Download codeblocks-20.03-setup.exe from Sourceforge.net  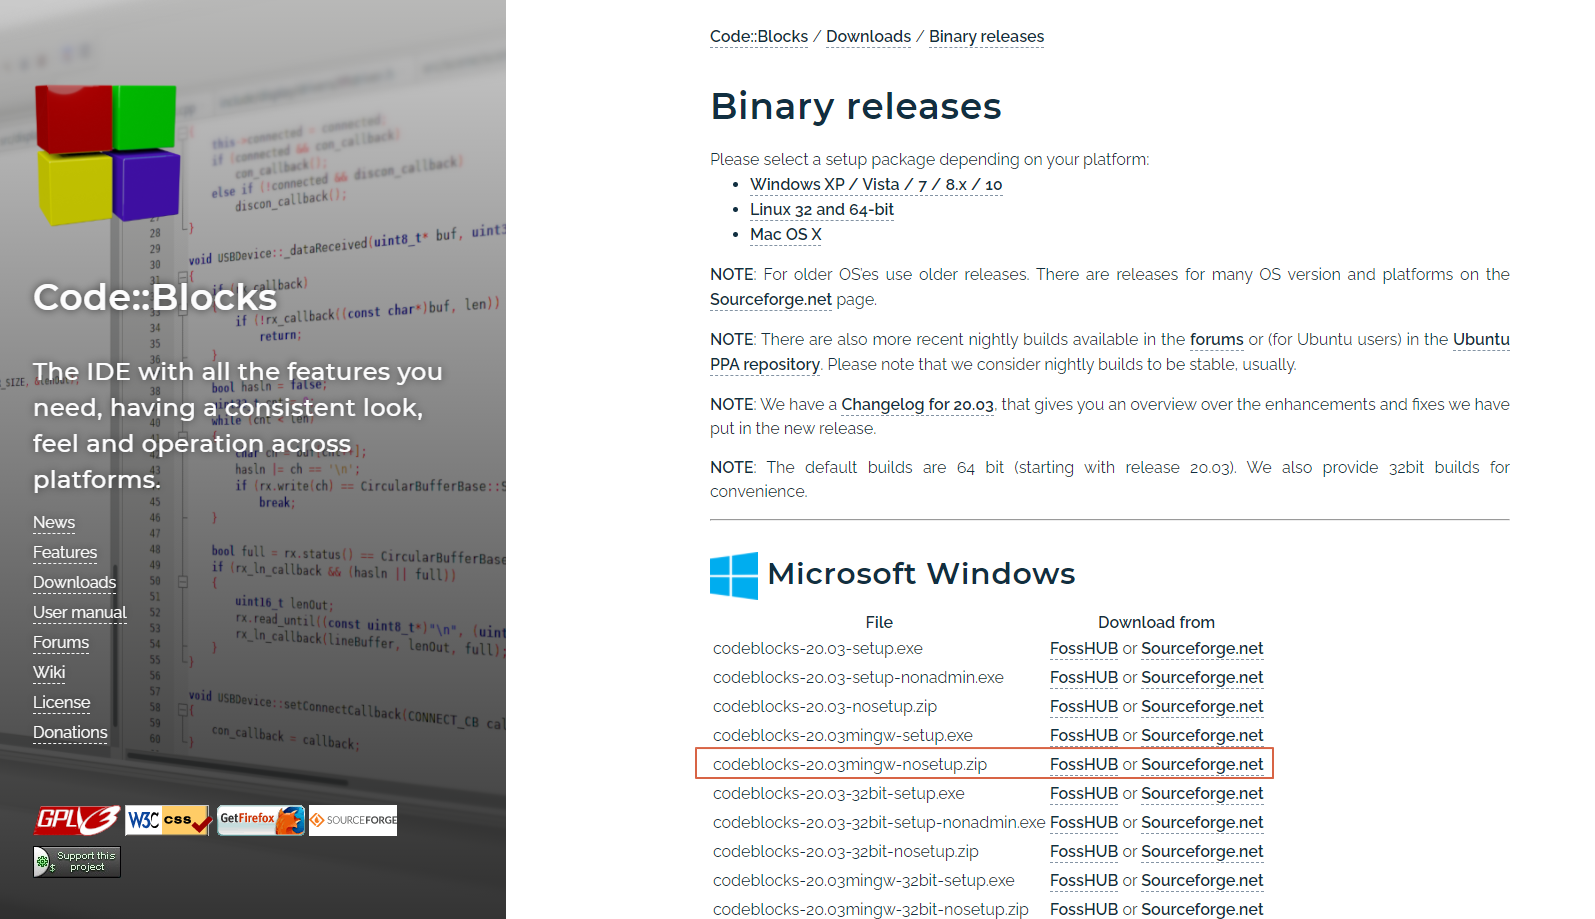pos(1202,649)
